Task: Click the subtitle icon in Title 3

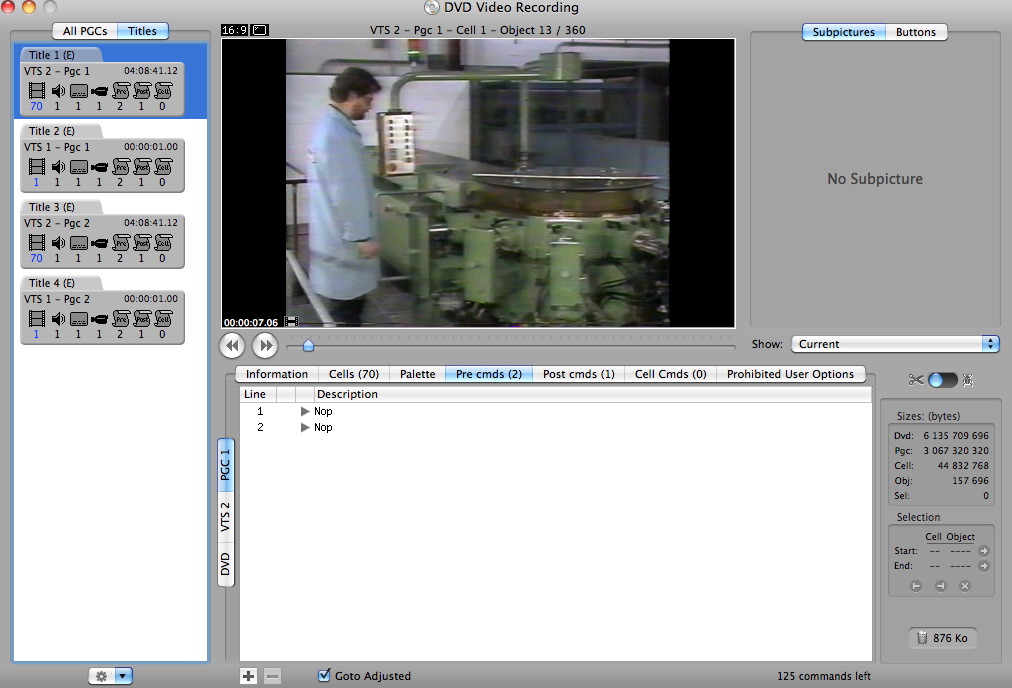Action: coord(79,243)
